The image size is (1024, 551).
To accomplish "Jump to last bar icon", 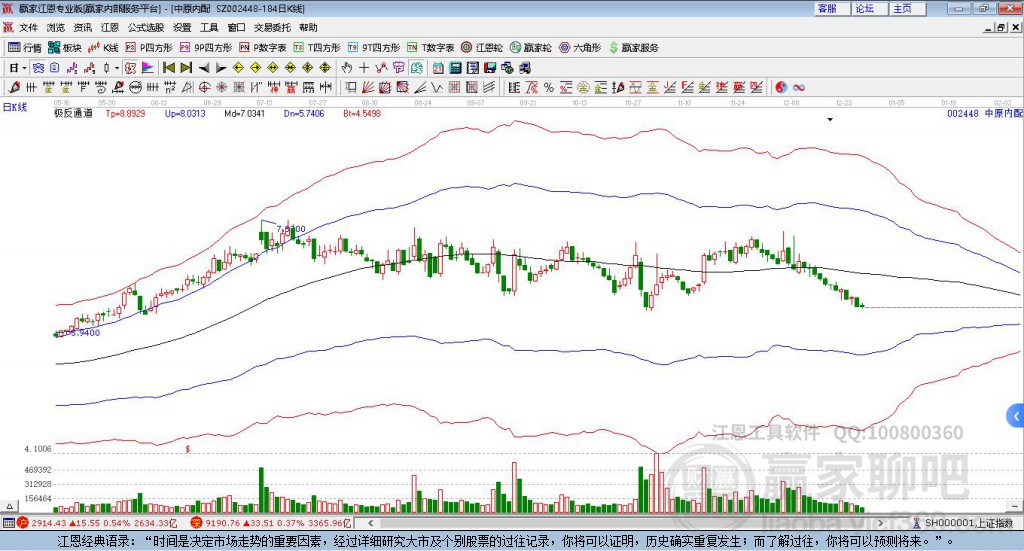I will point(186,68).
